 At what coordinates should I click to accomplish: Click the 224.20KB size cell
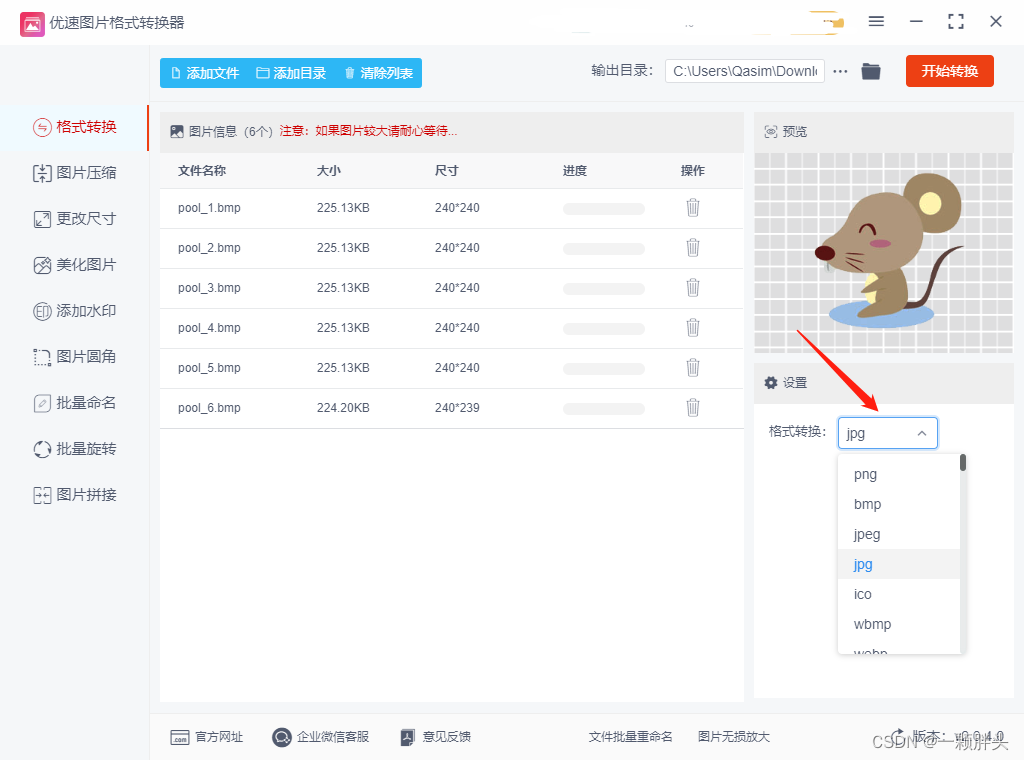click(x=343, y=407)
